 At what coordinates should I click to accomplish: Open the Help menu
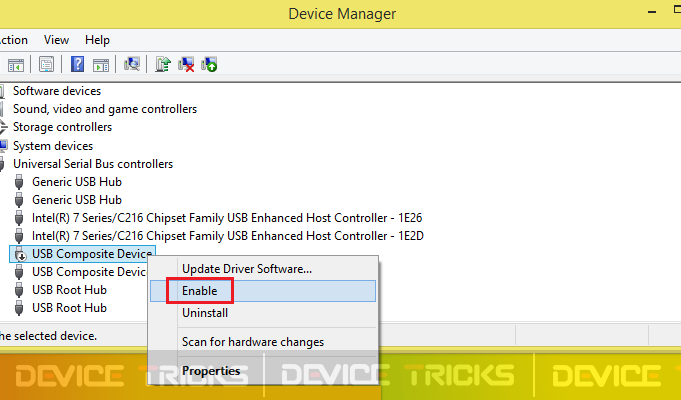click(x=97, y=40)
